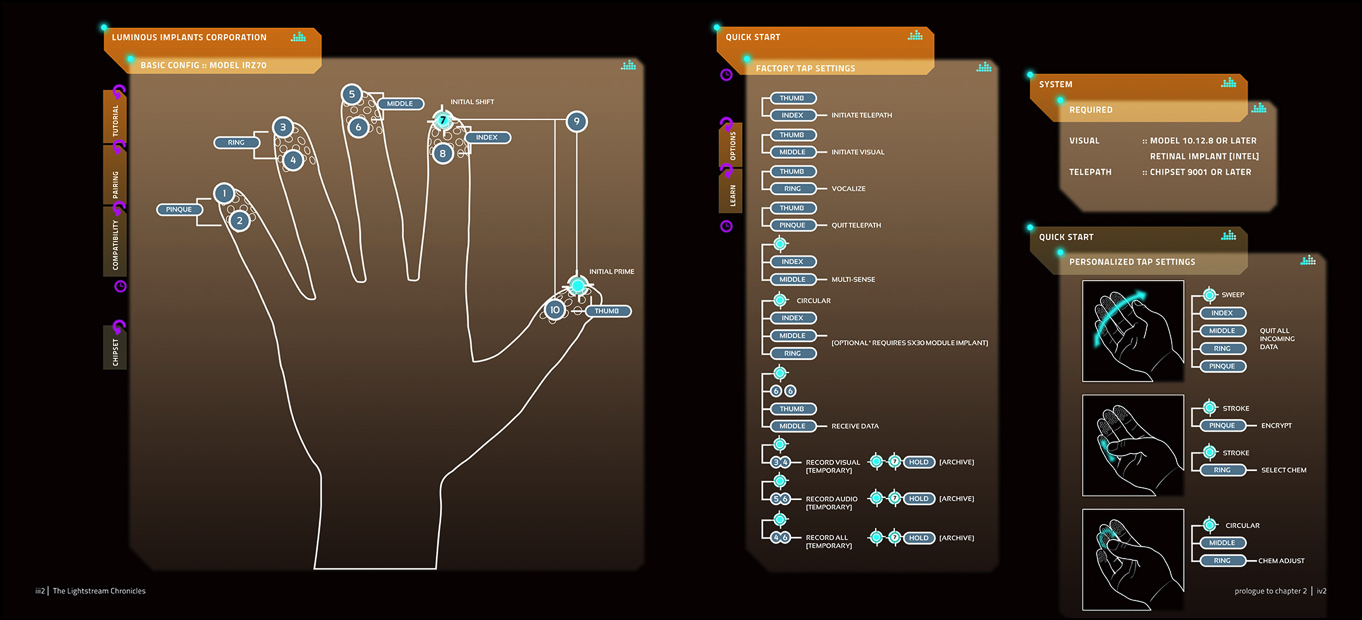
Task: Click purple clock icon below Learn tab
Action: click(727, 226)
